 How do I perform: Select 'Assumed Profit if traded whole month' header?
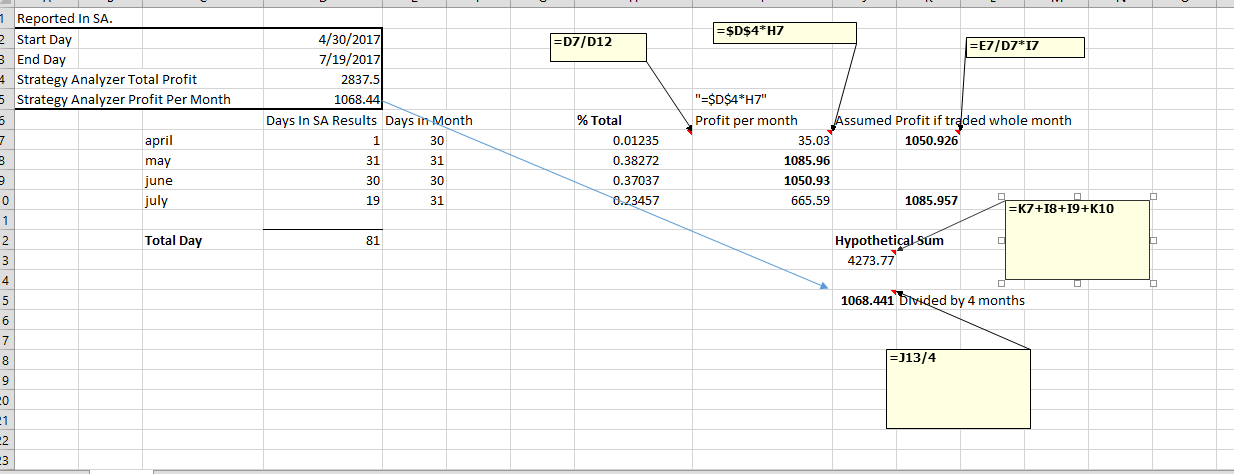[953, 121]
